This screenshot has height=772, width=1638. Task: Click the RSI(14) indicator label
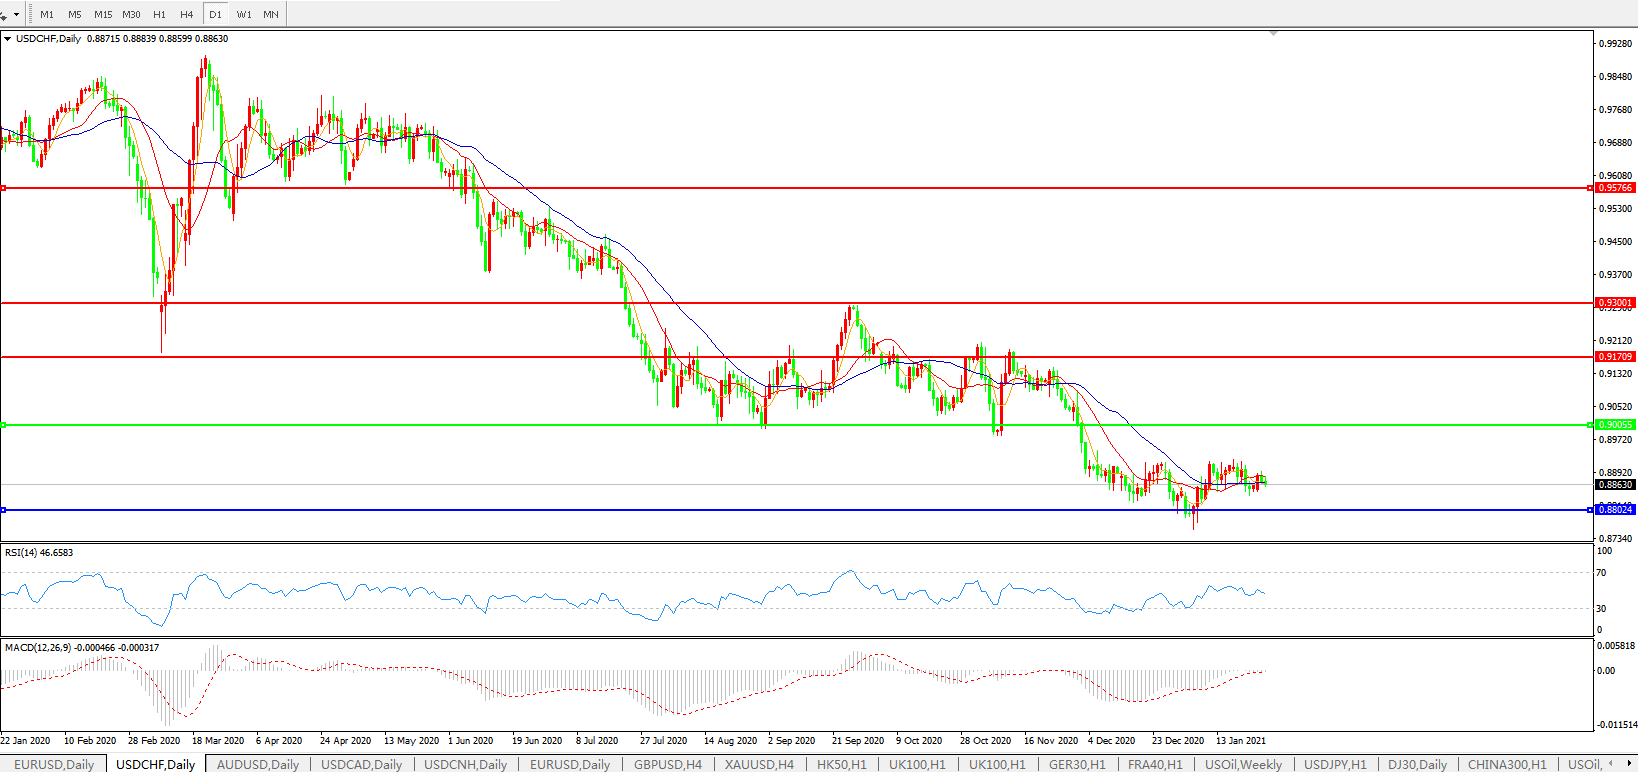pyautogui.click(x=39, y=553)
